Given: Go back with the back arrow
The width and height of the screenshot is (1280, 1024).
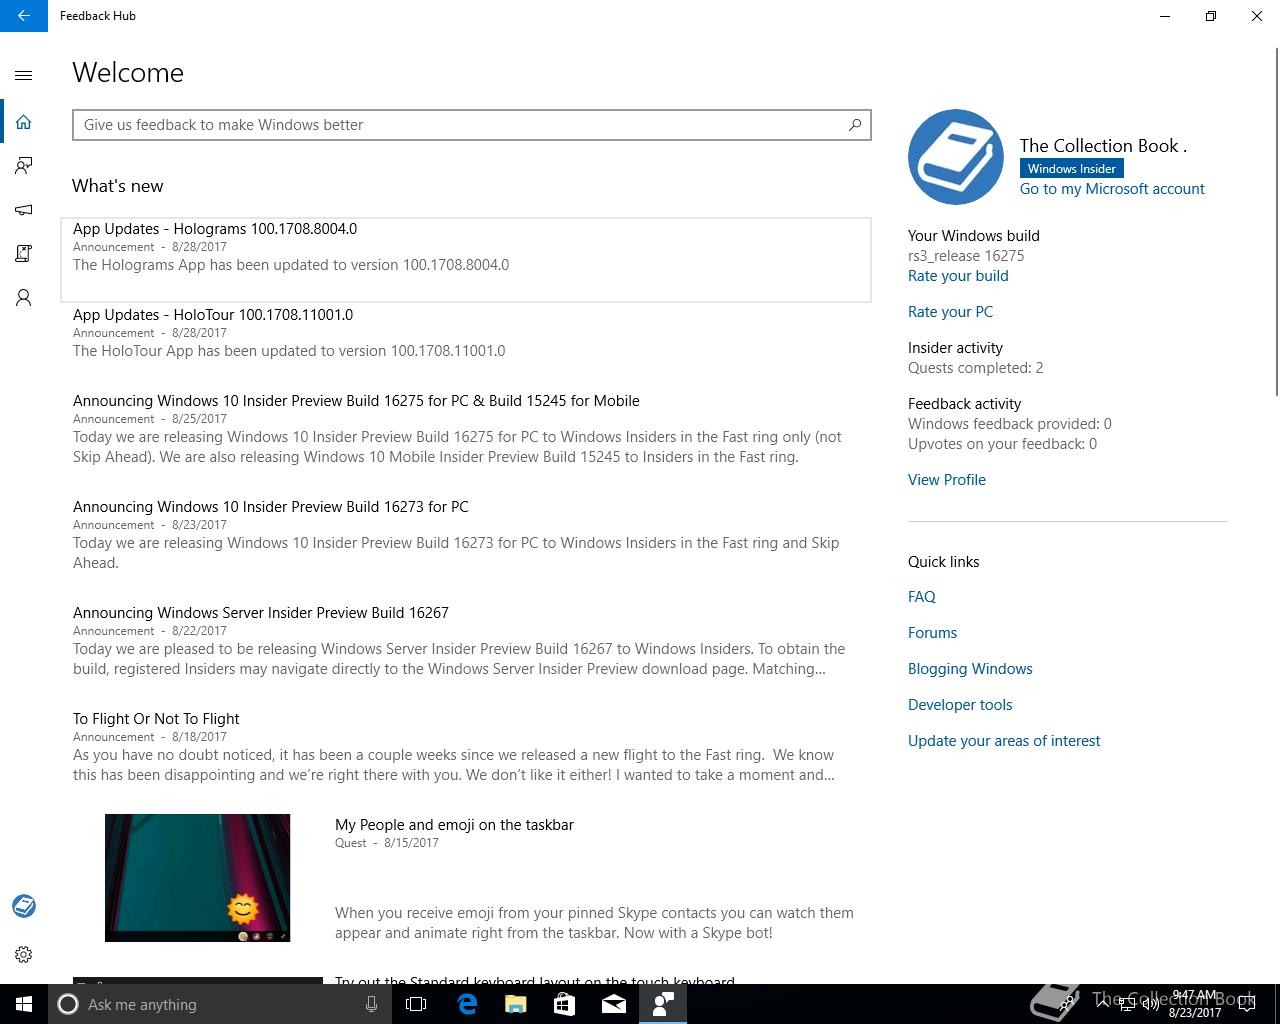Looking at the screenshot, I should click(24, 16).
